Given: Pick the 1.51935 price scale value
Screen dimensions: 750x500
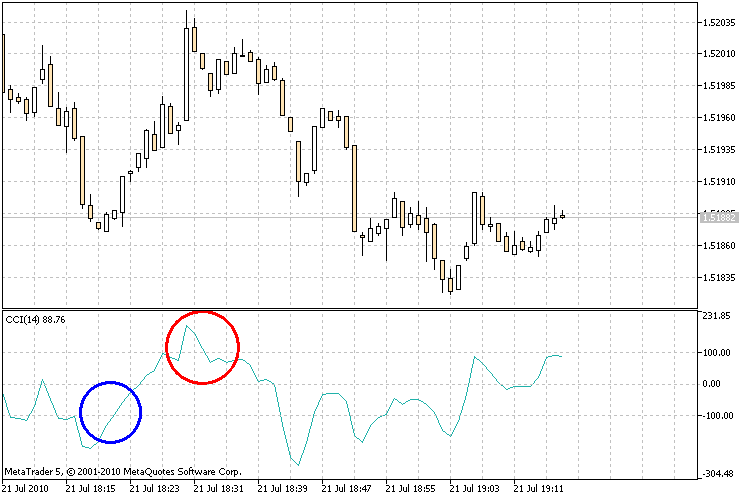Looking at the screenshot, I should click(x=719, y=150).
